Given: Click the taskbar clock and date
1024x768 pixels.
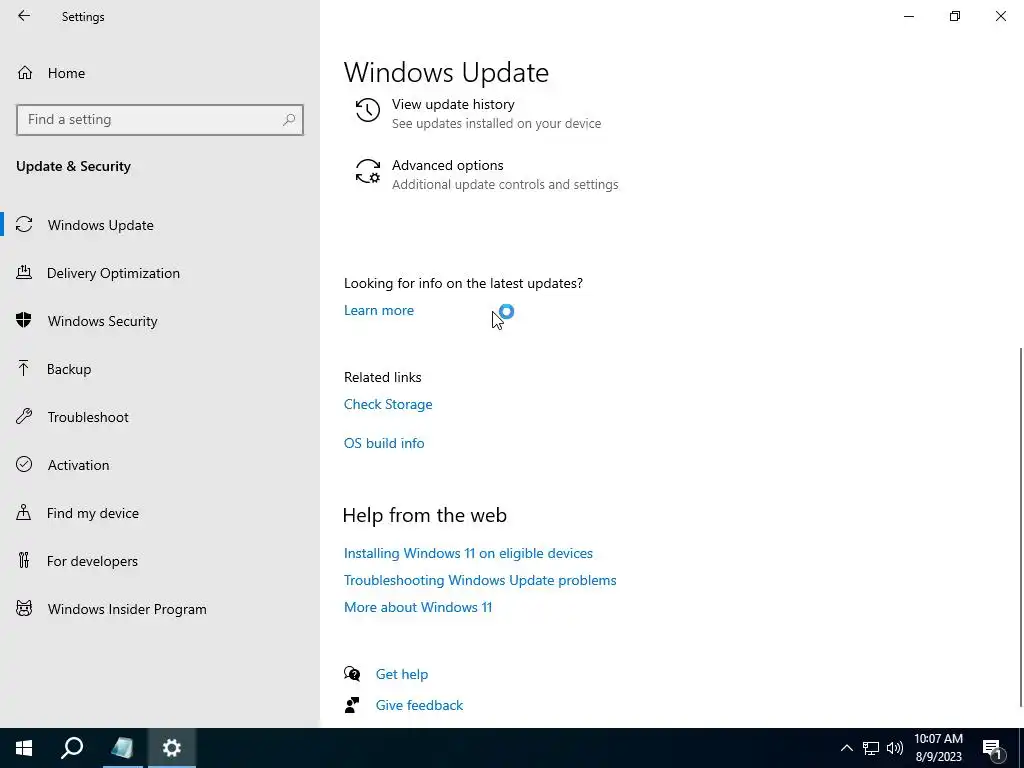Looking at the screenshot, I should coord(938,748).
